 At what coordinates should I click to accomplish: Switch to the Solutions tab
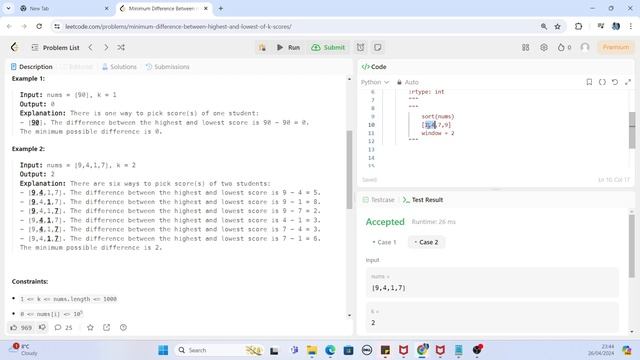tap(119, 67)
